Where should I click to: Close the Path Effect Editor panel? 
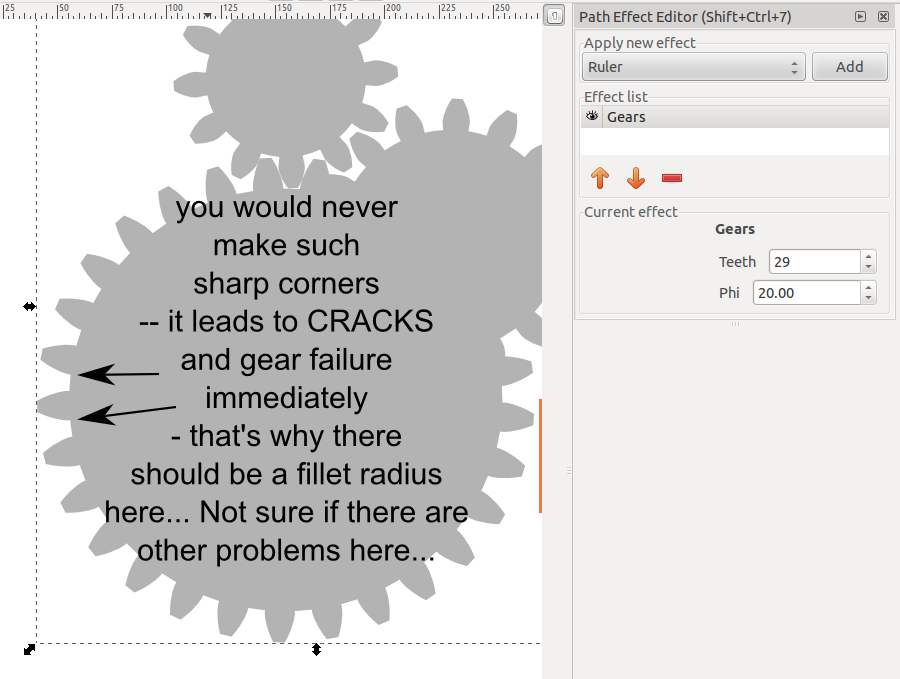[883, 17]
